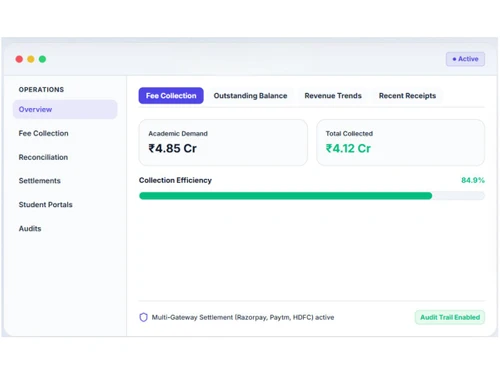
Task: Navigate to Student Portals in sidebar
Action: coord(46,205)
